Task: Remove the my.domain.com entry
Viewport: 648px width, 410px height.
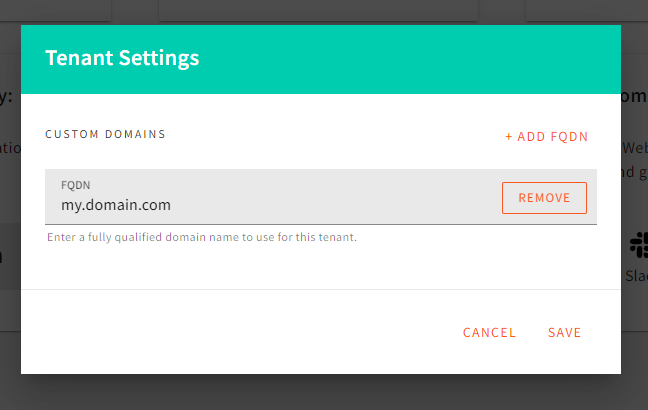Action: [544, 198]
